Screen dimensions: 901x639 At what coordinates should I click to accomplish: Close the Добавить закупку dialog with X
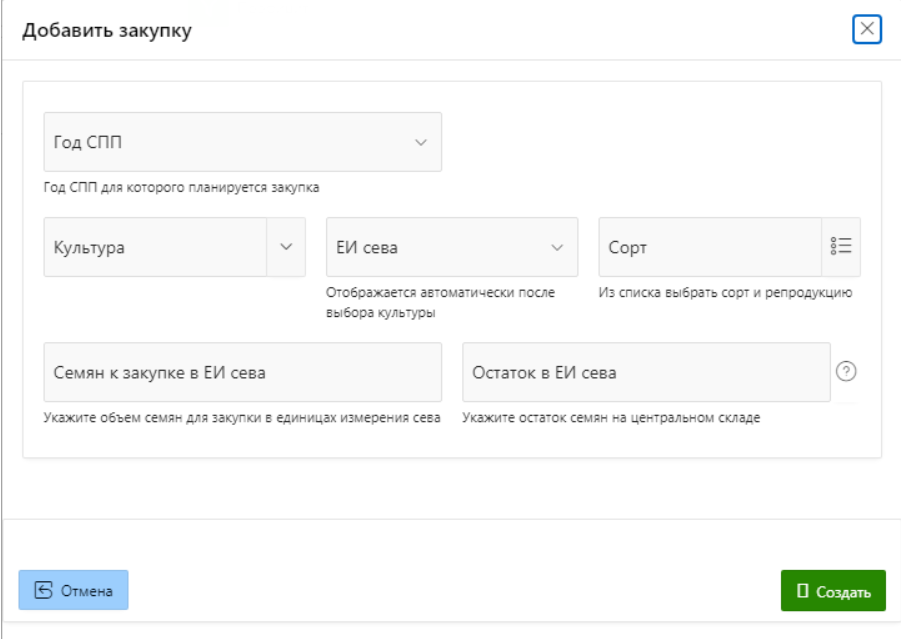(x=866, y=29)
